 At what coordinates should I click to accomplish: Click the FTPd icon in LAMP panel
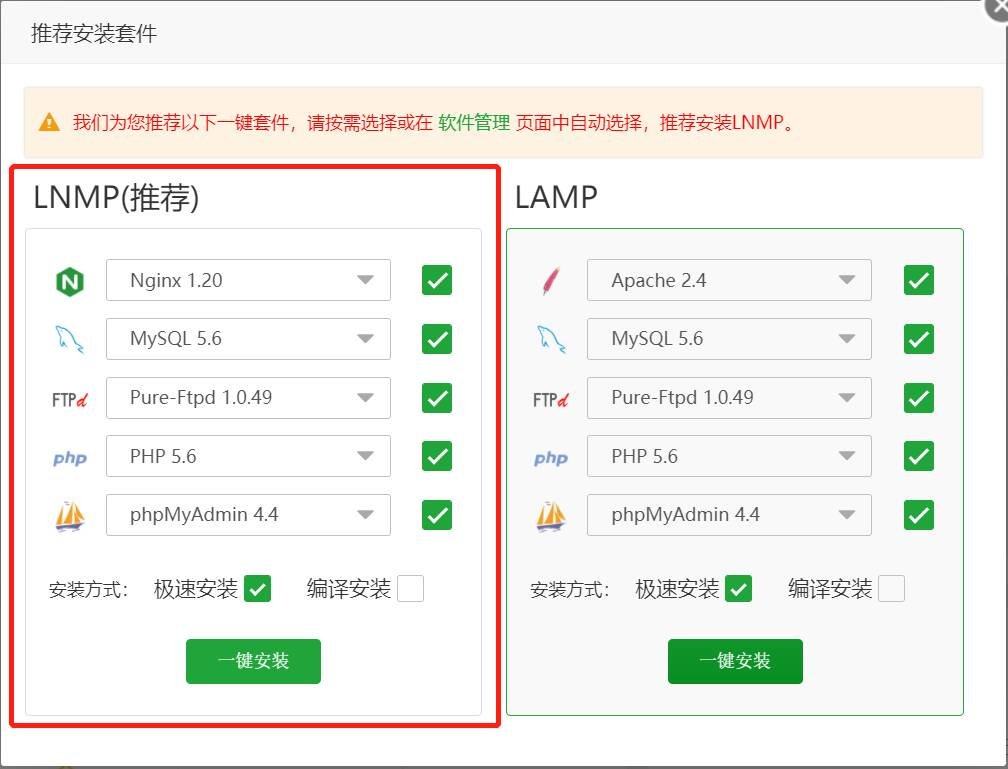click(551, 400)
